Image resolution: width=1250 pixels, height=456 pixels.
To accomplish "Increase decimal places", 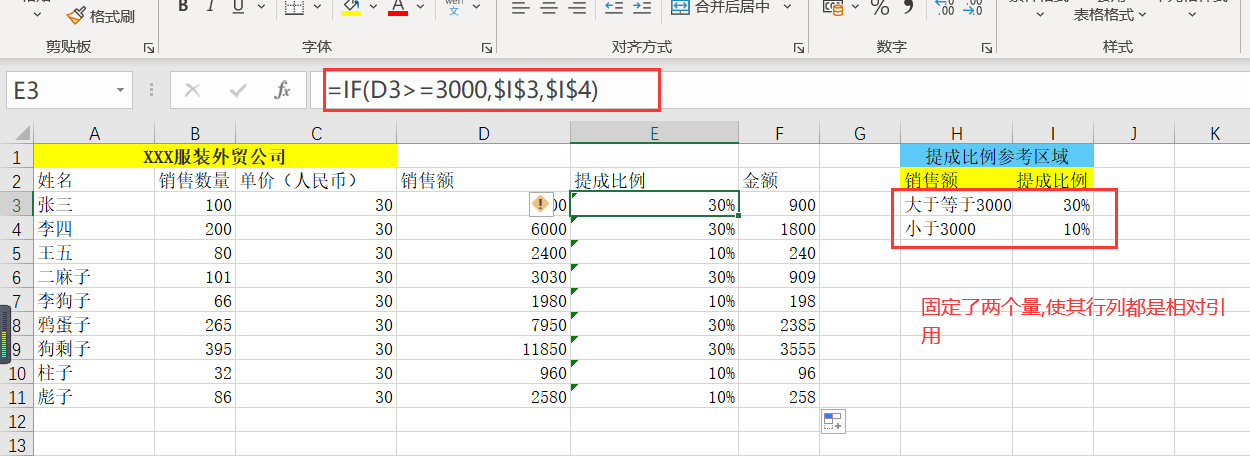I will coord(945,8).
